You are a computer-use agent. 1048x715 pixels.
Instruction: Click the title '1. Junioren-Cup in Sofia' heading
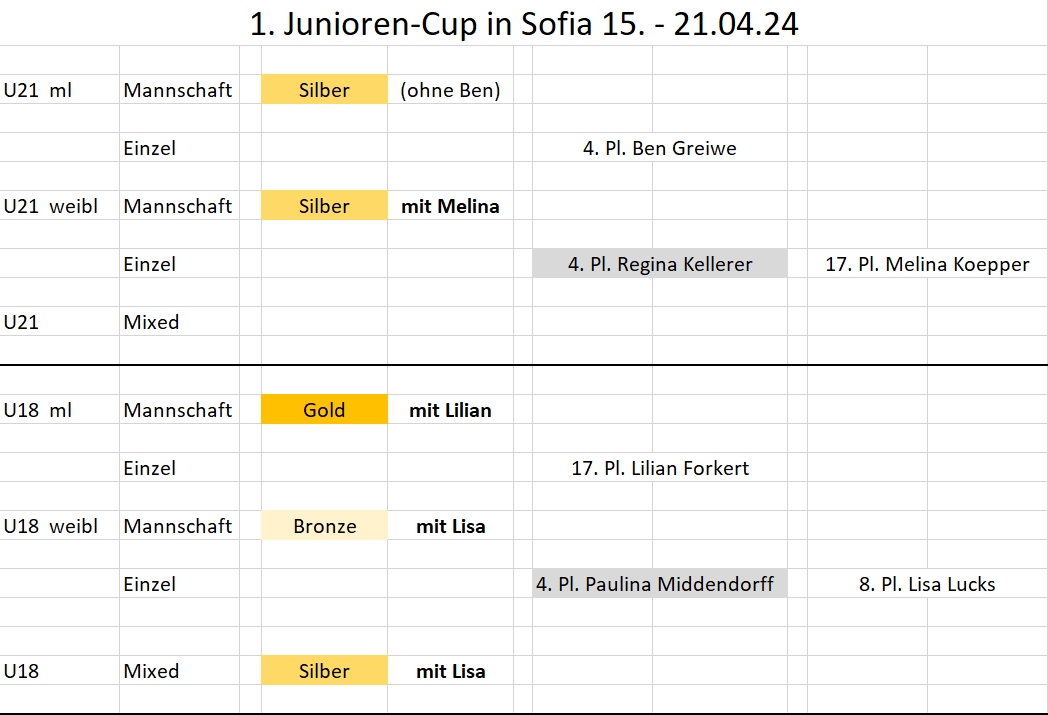[524, 24]
